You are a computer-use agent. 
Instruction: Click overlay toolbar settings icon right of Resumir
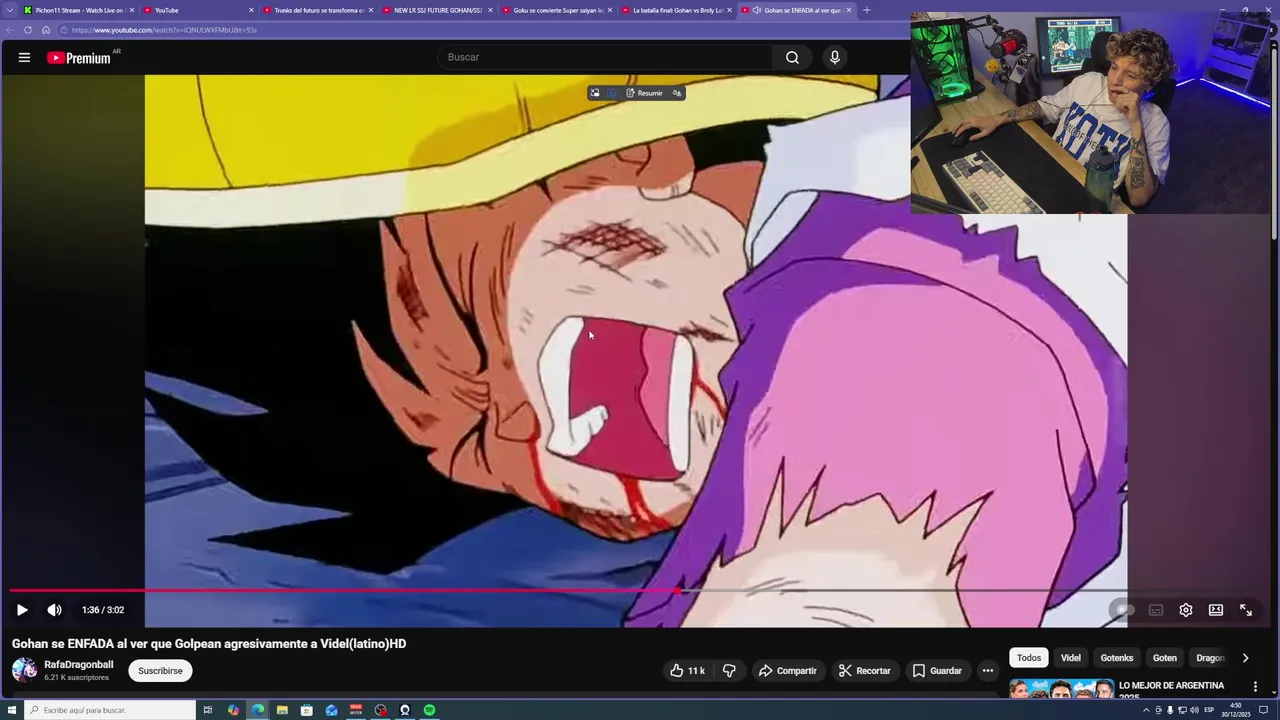677,93
